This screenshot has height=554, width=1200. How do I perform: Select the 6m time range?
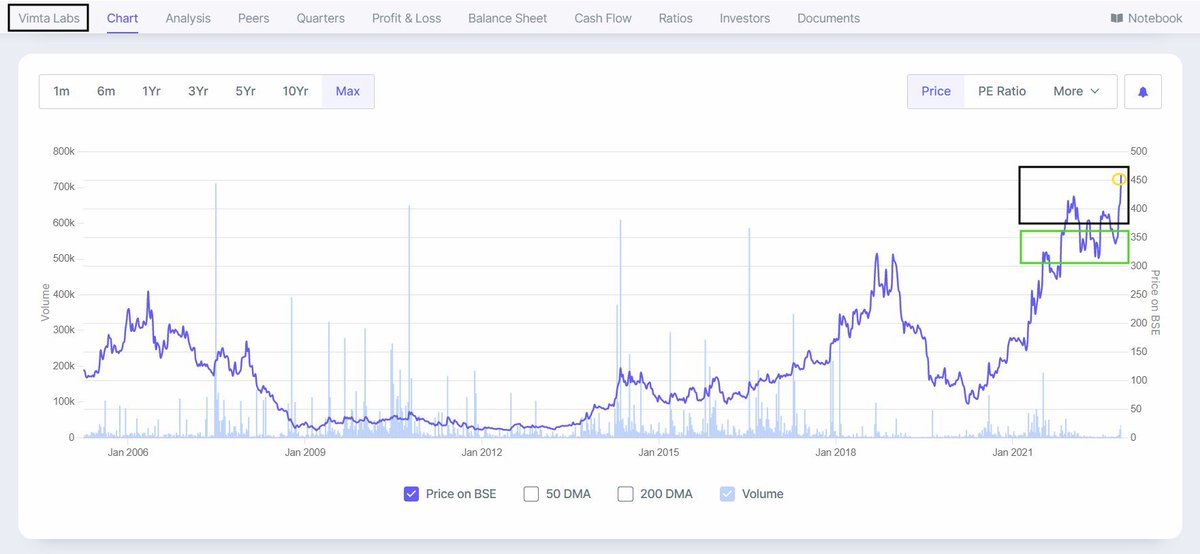(x=106, y=91)
